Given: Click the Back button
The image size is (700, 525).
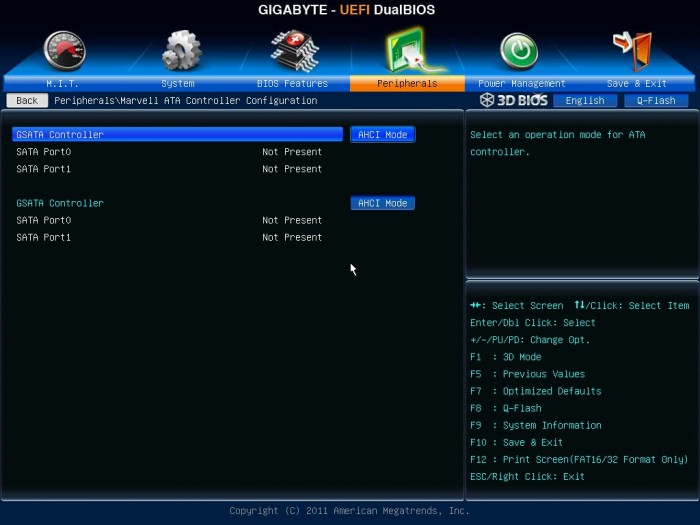Looking at the screenshot, I should (x=27, y=100).
